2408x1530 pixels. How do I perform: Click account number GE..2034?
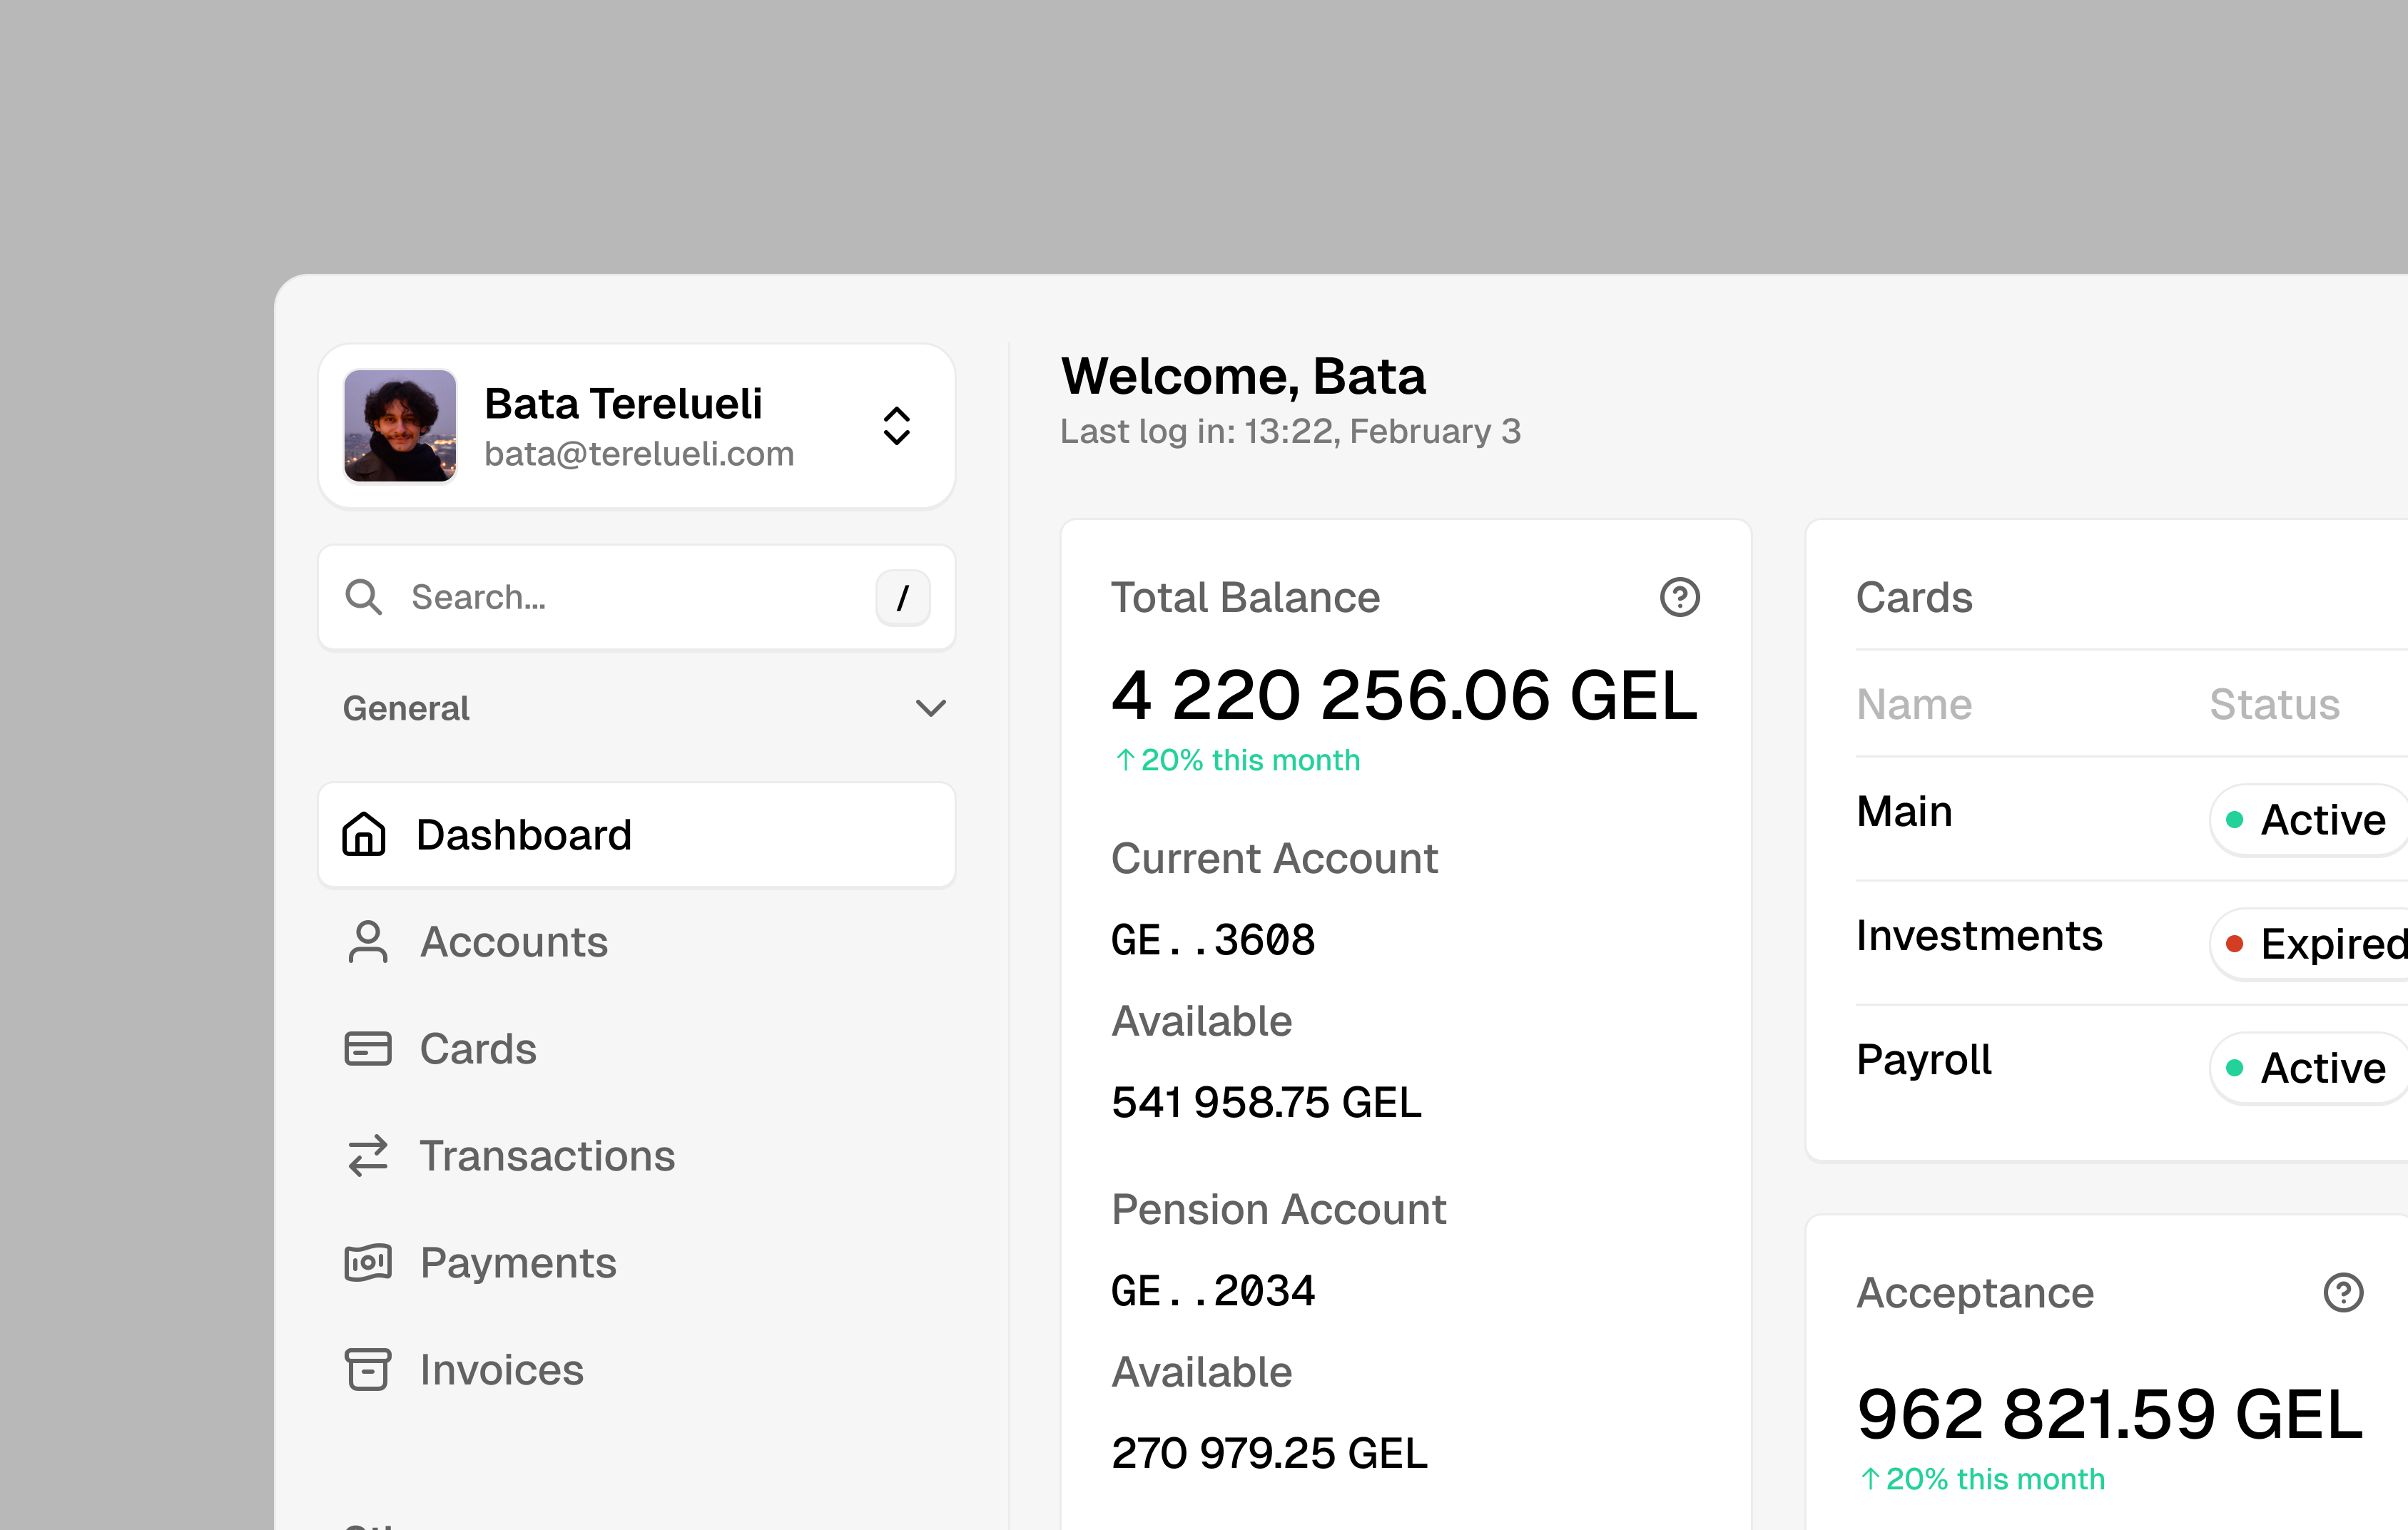tap(1213, 1291)
